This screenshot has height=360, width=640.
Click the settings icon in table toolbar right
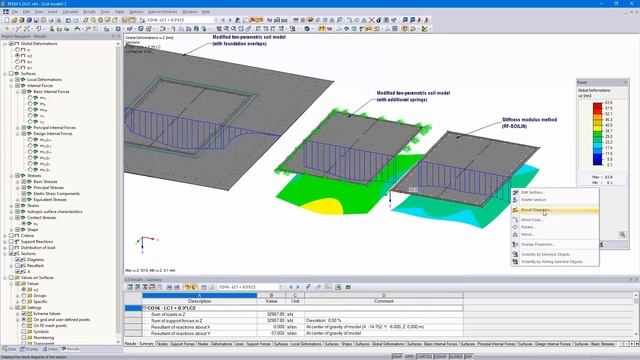pos(348,287)
